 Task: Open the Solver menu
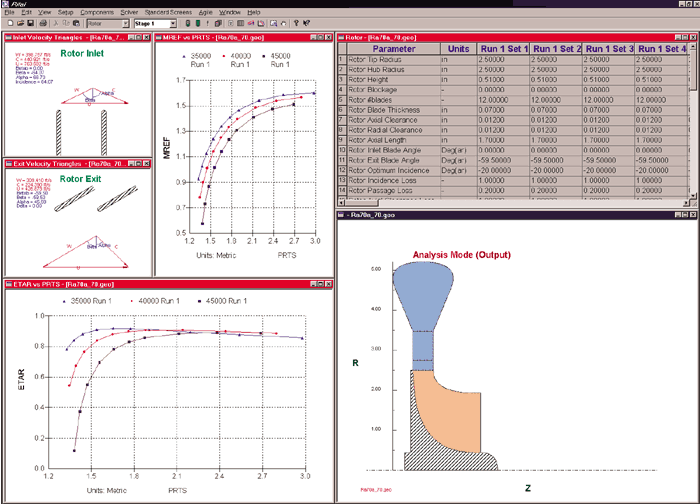(129, 12)
